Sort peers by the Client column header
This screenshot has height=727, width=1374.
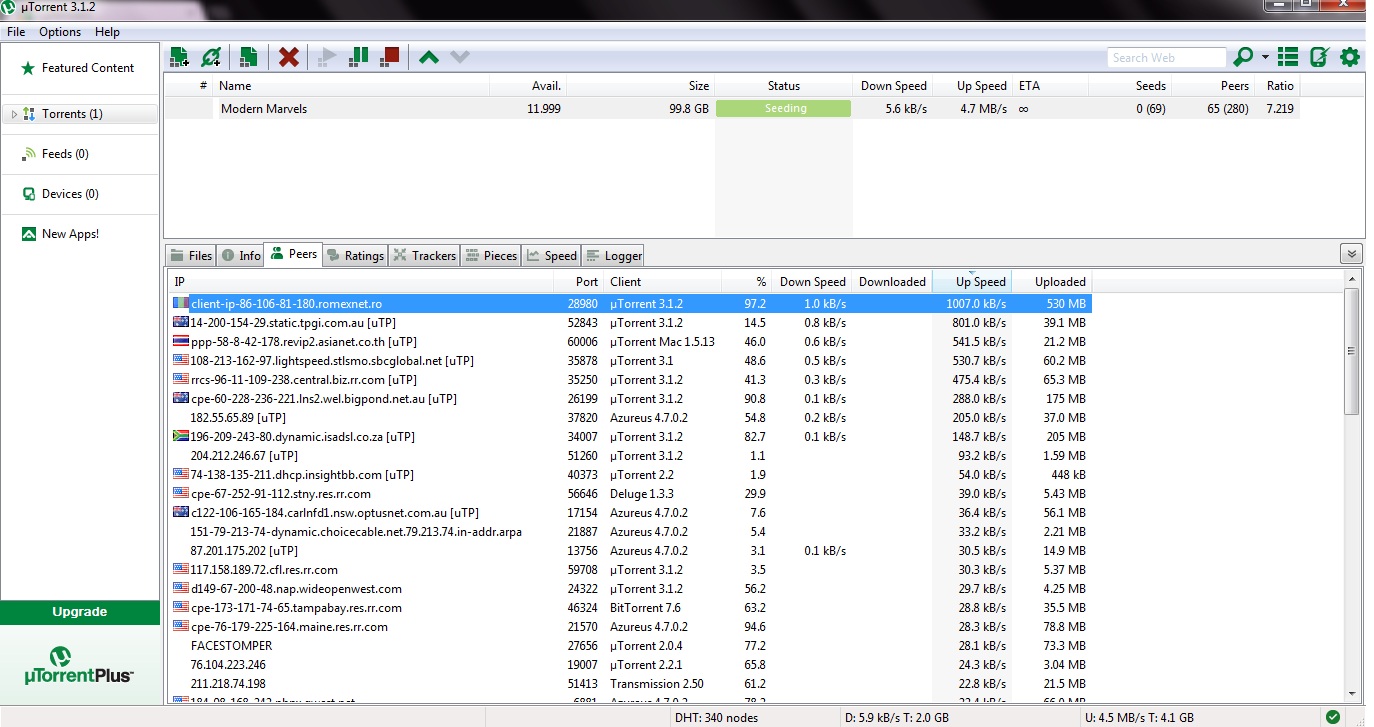(x=663, y=282)
